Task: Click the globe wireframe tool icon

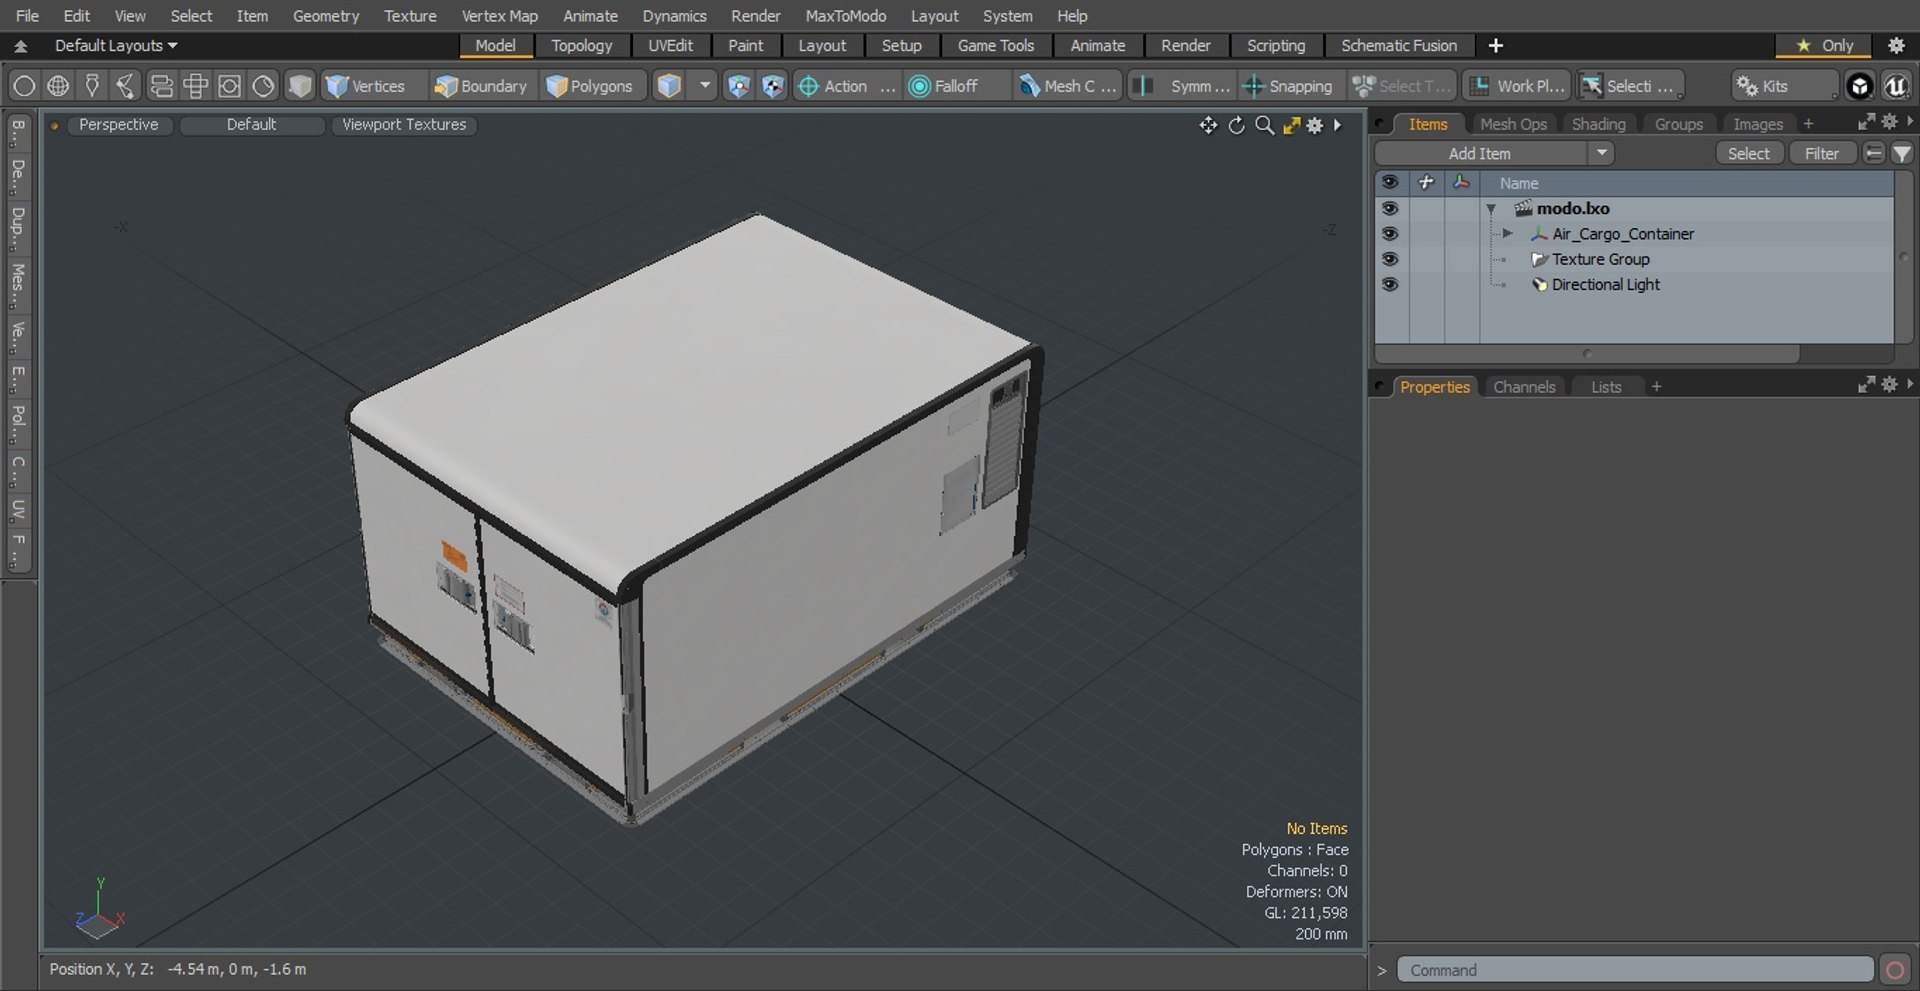Action: coord(58,86)
